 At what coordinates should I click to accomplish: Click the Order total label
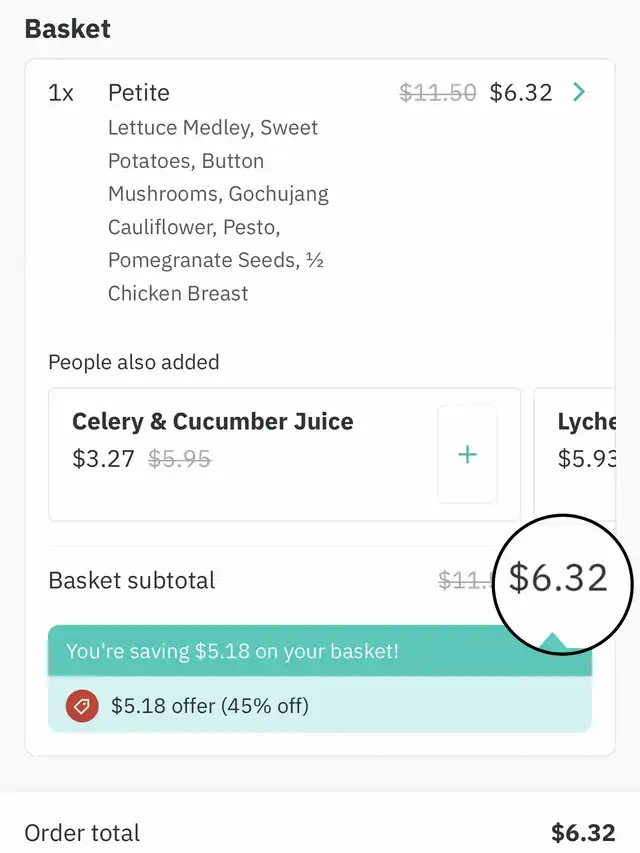82,832
